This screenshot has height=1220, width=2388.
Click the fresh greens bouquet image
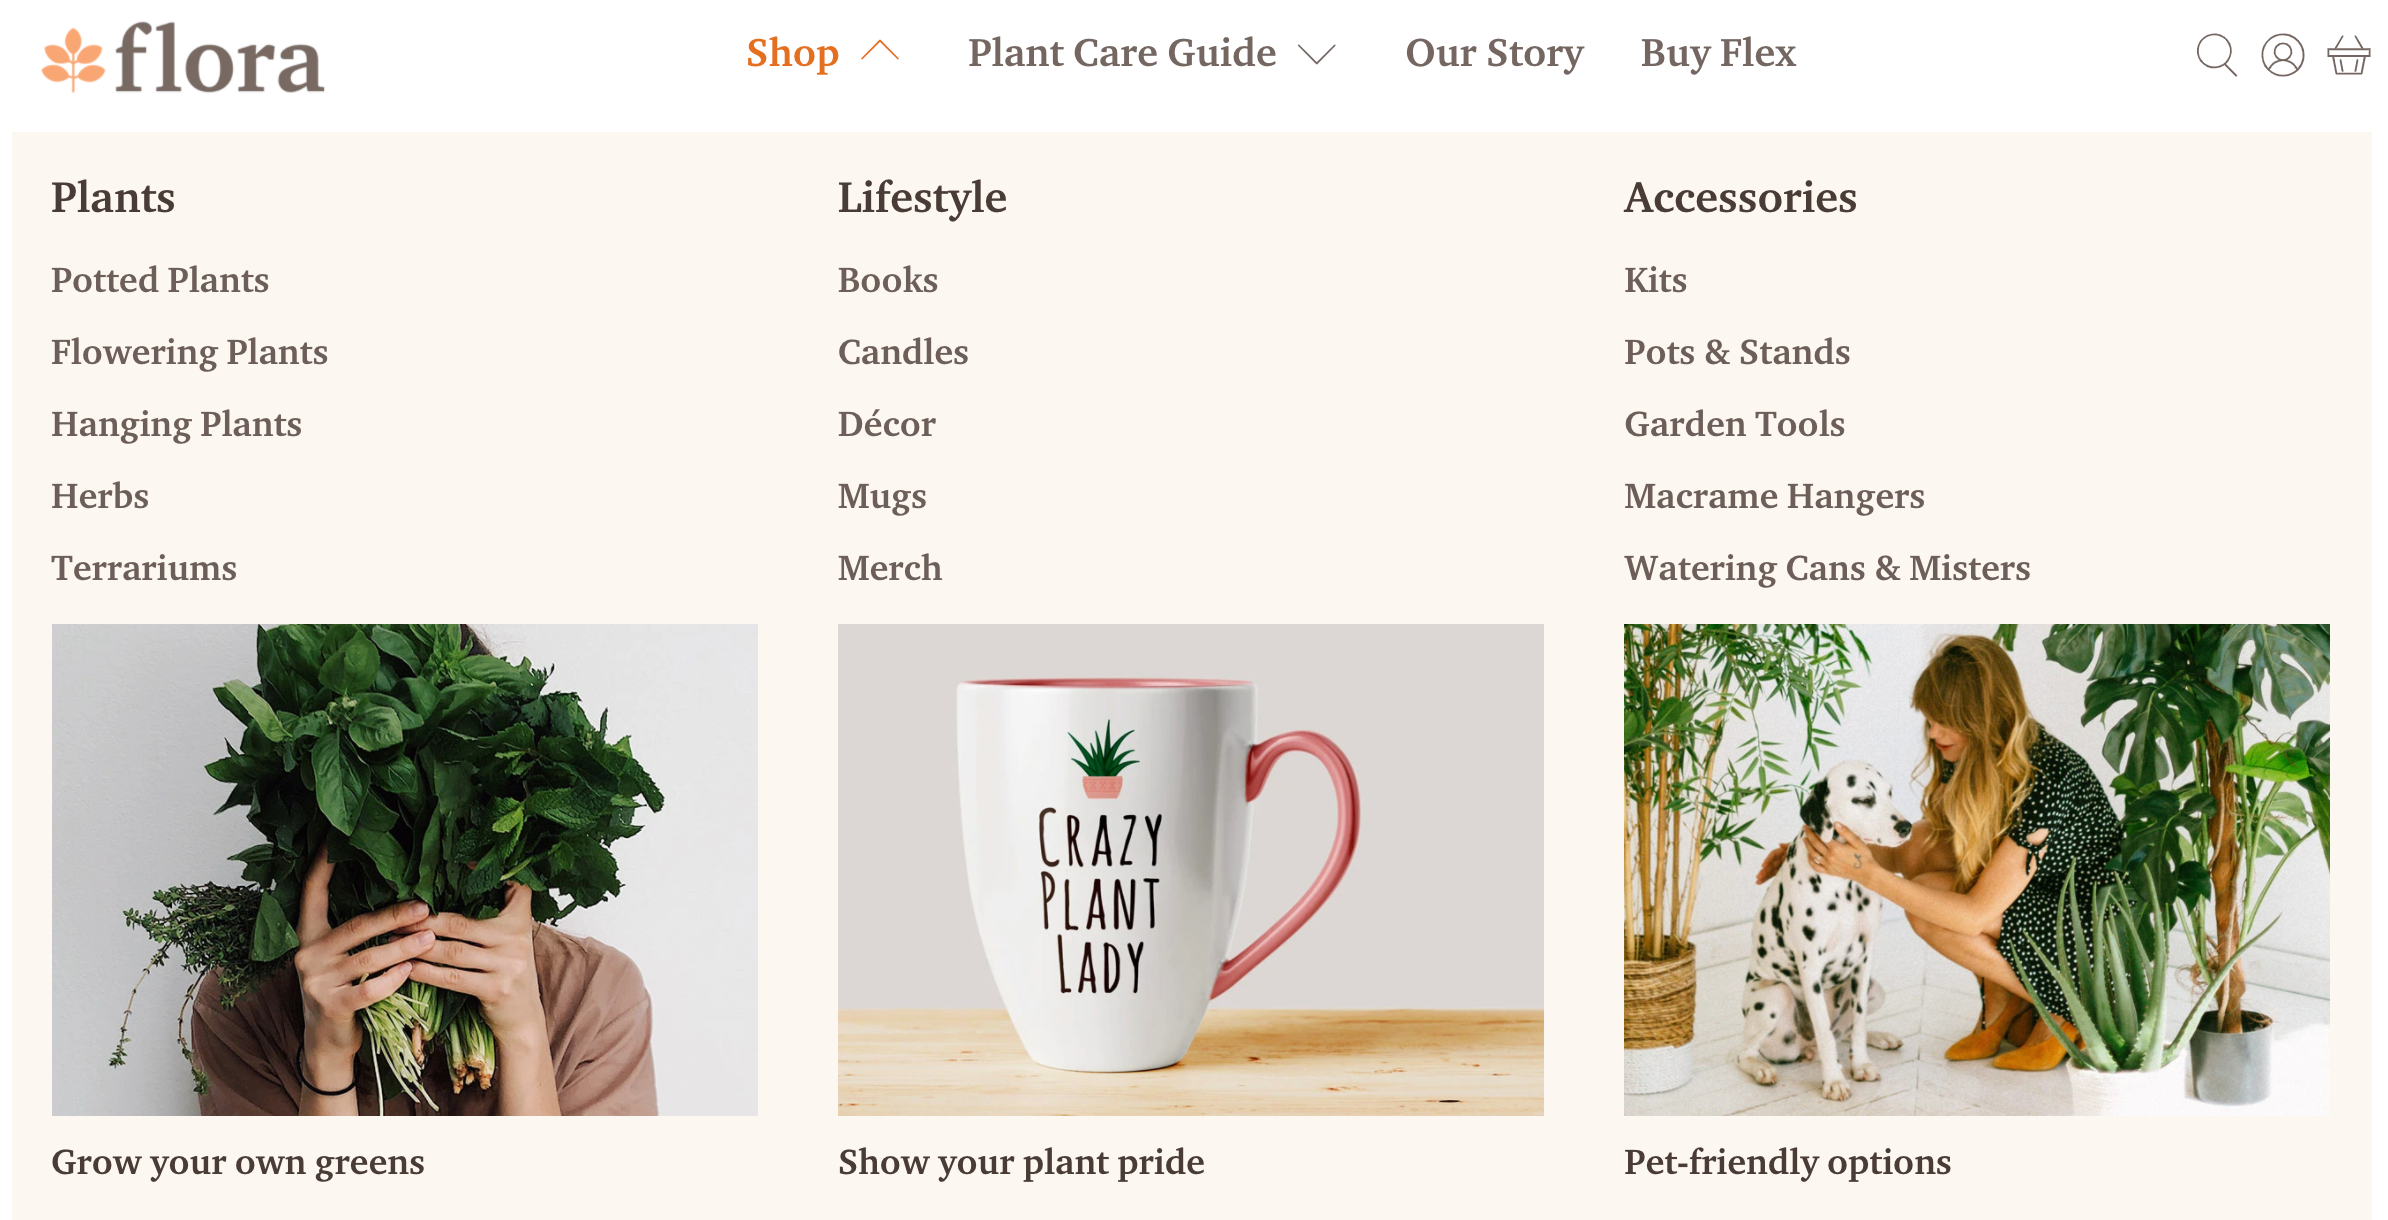[x=404, y=869]
